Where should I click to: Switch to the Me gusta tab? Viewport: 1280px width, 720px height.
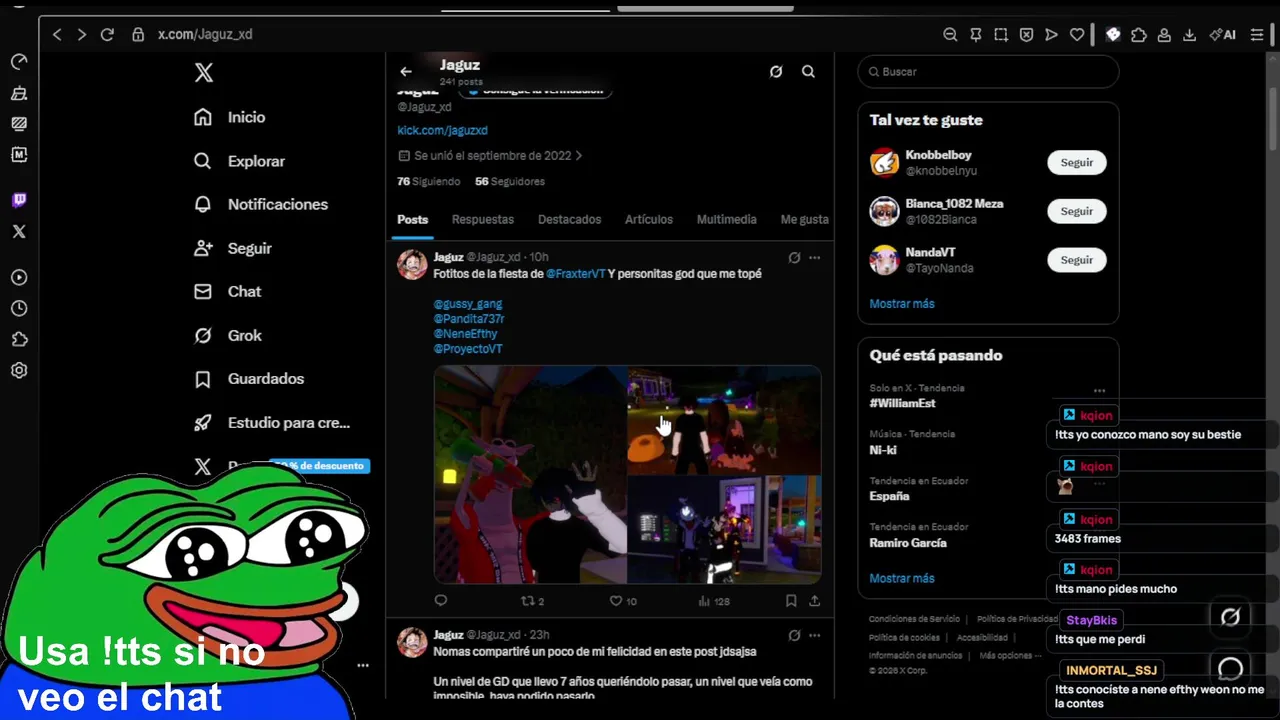[805, 220]
